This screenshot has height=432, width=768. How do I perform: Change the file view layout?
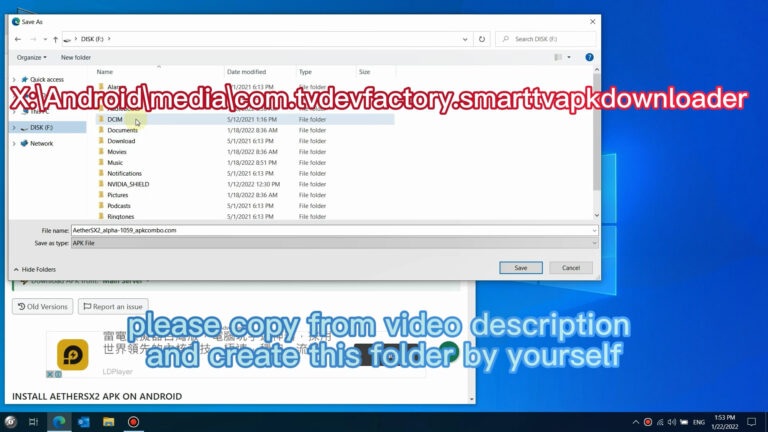point(560,57)
